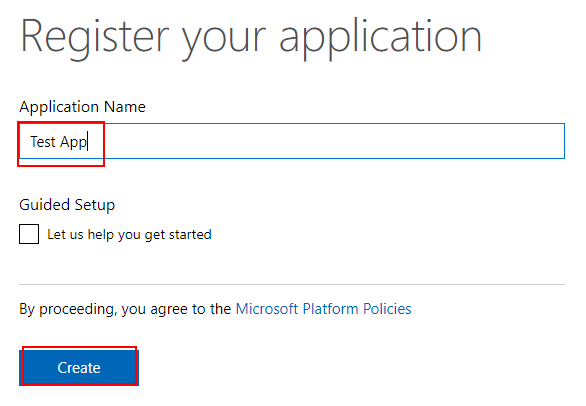Click the 'Let us help you get started' label
Viewport: 586px width, 406px height.
click(x=129, y=234)
